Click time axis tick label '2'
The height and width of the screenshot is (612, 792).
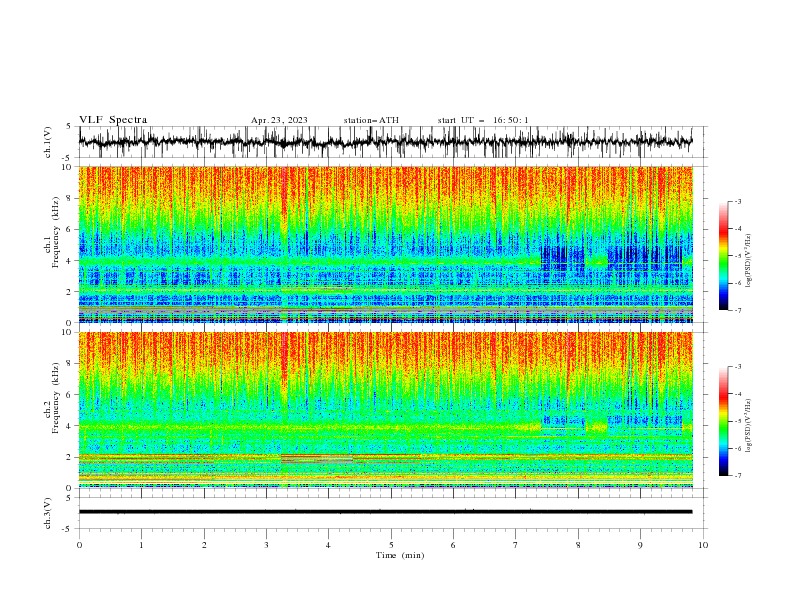pyautogui.click(x=204, y=545)
